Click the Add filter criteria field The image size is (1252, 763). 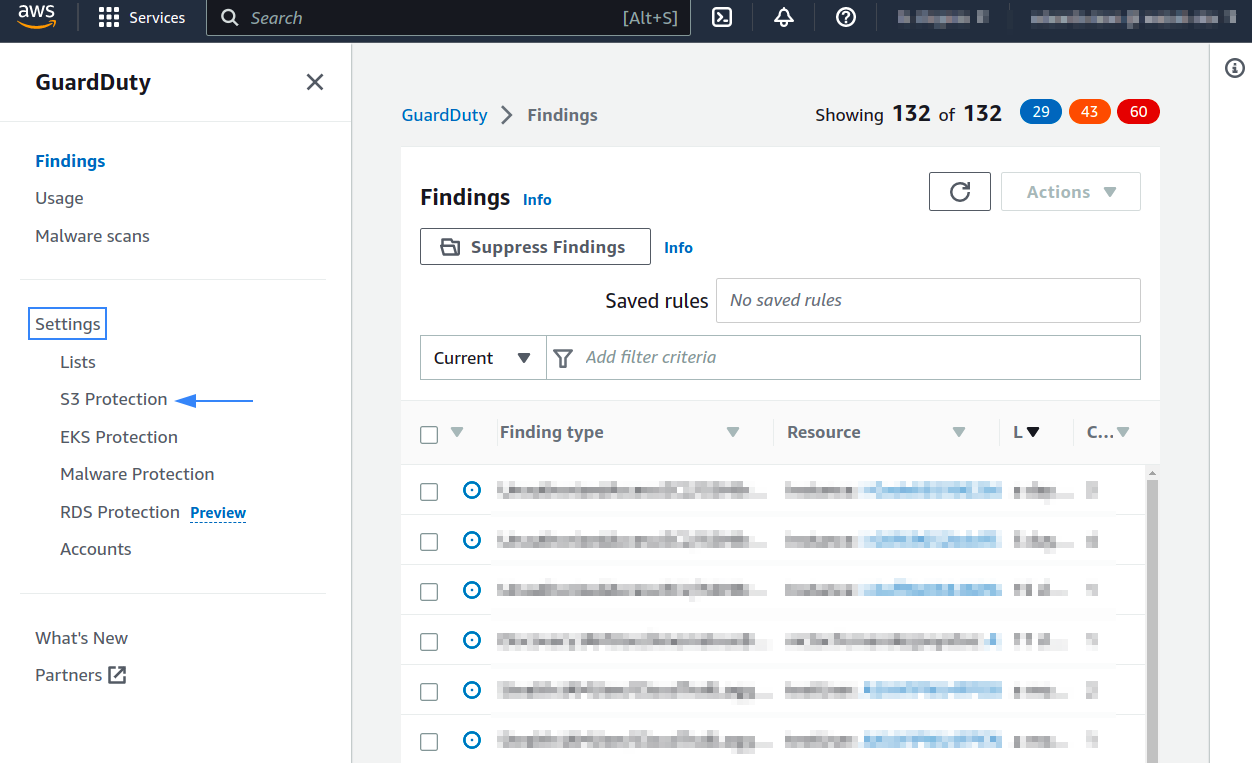[x=843, y=357]
